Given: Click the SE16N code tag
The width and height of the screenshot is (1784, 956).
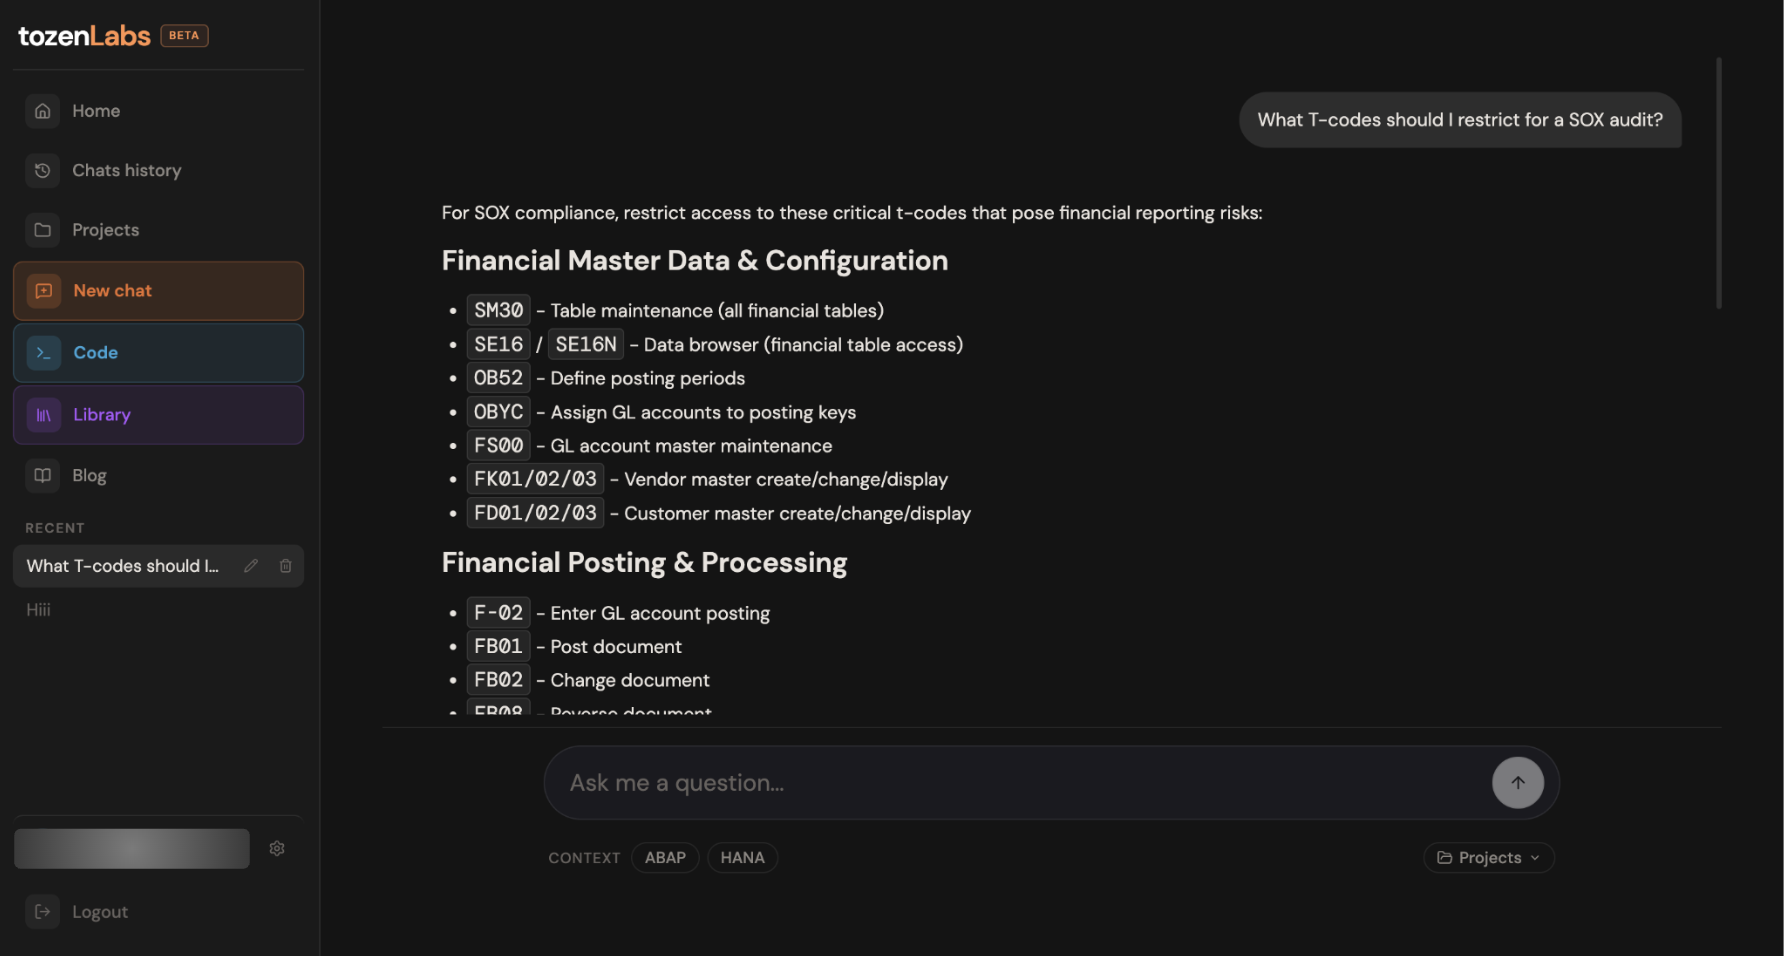Looking at the screenshot, I should pyautogui.click(x=586, y=345).
